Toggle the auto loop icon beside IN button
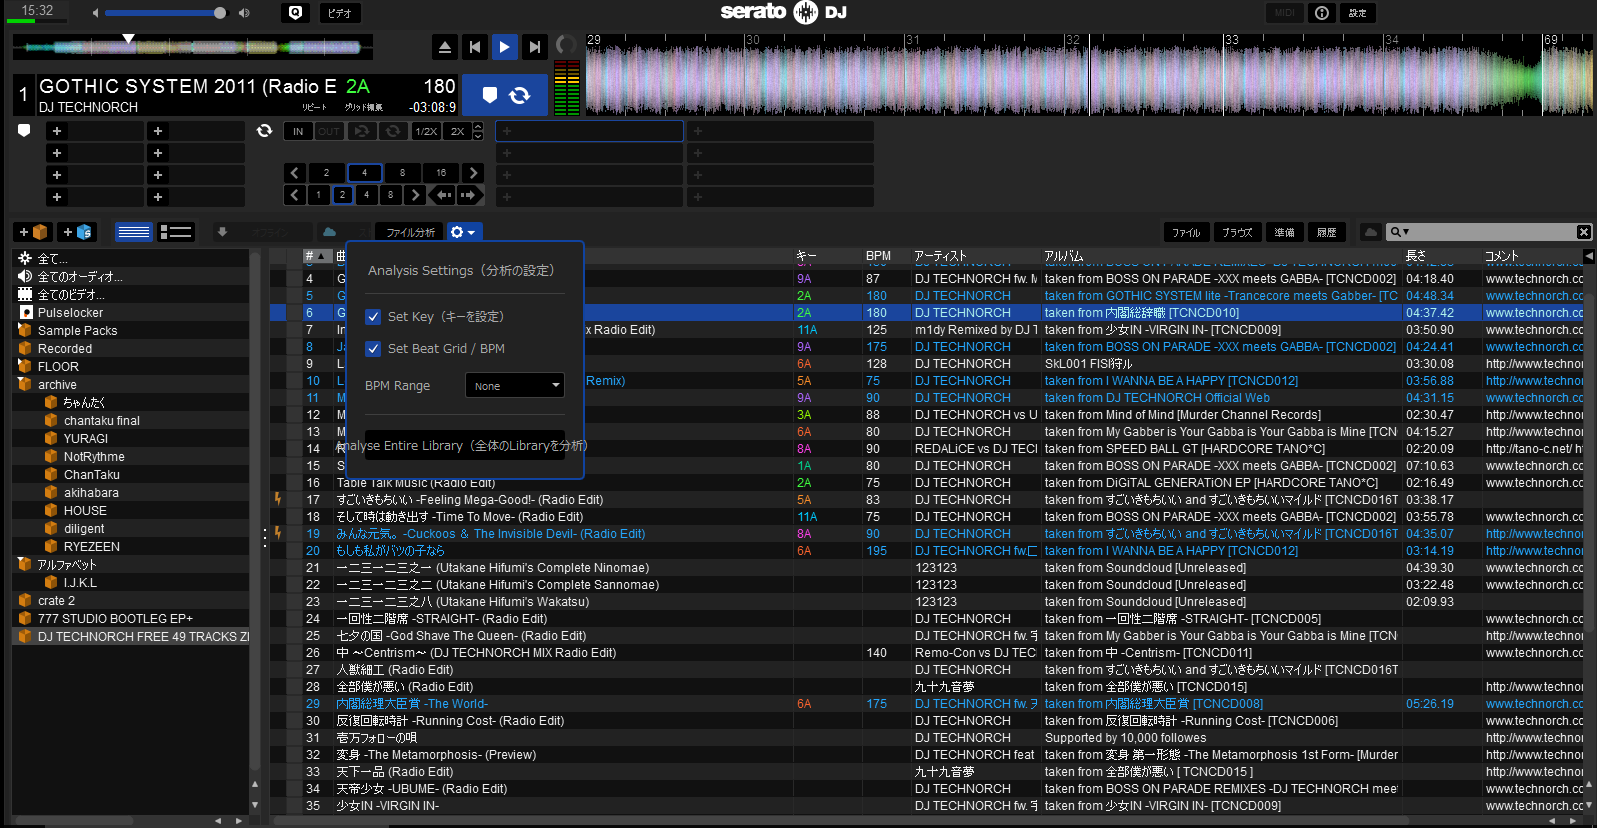1597x828 pixels. pos(264,130)
